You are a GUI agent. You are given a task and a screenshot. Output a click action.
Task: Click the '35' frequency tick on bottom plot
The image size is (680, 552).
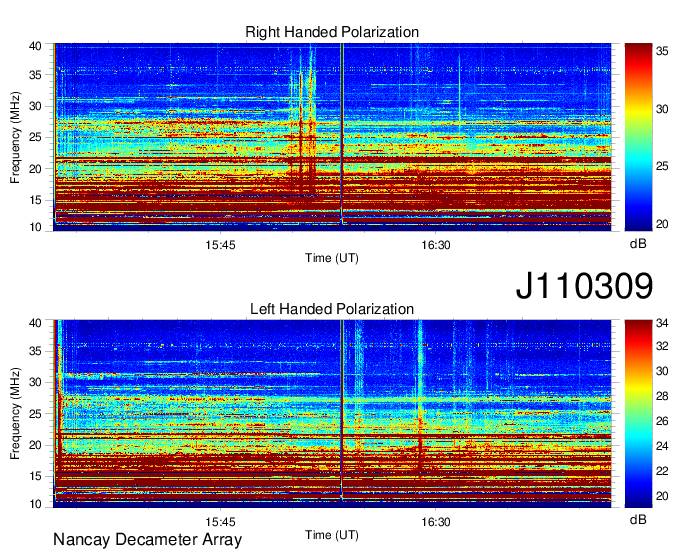click(x=35, y=351)
